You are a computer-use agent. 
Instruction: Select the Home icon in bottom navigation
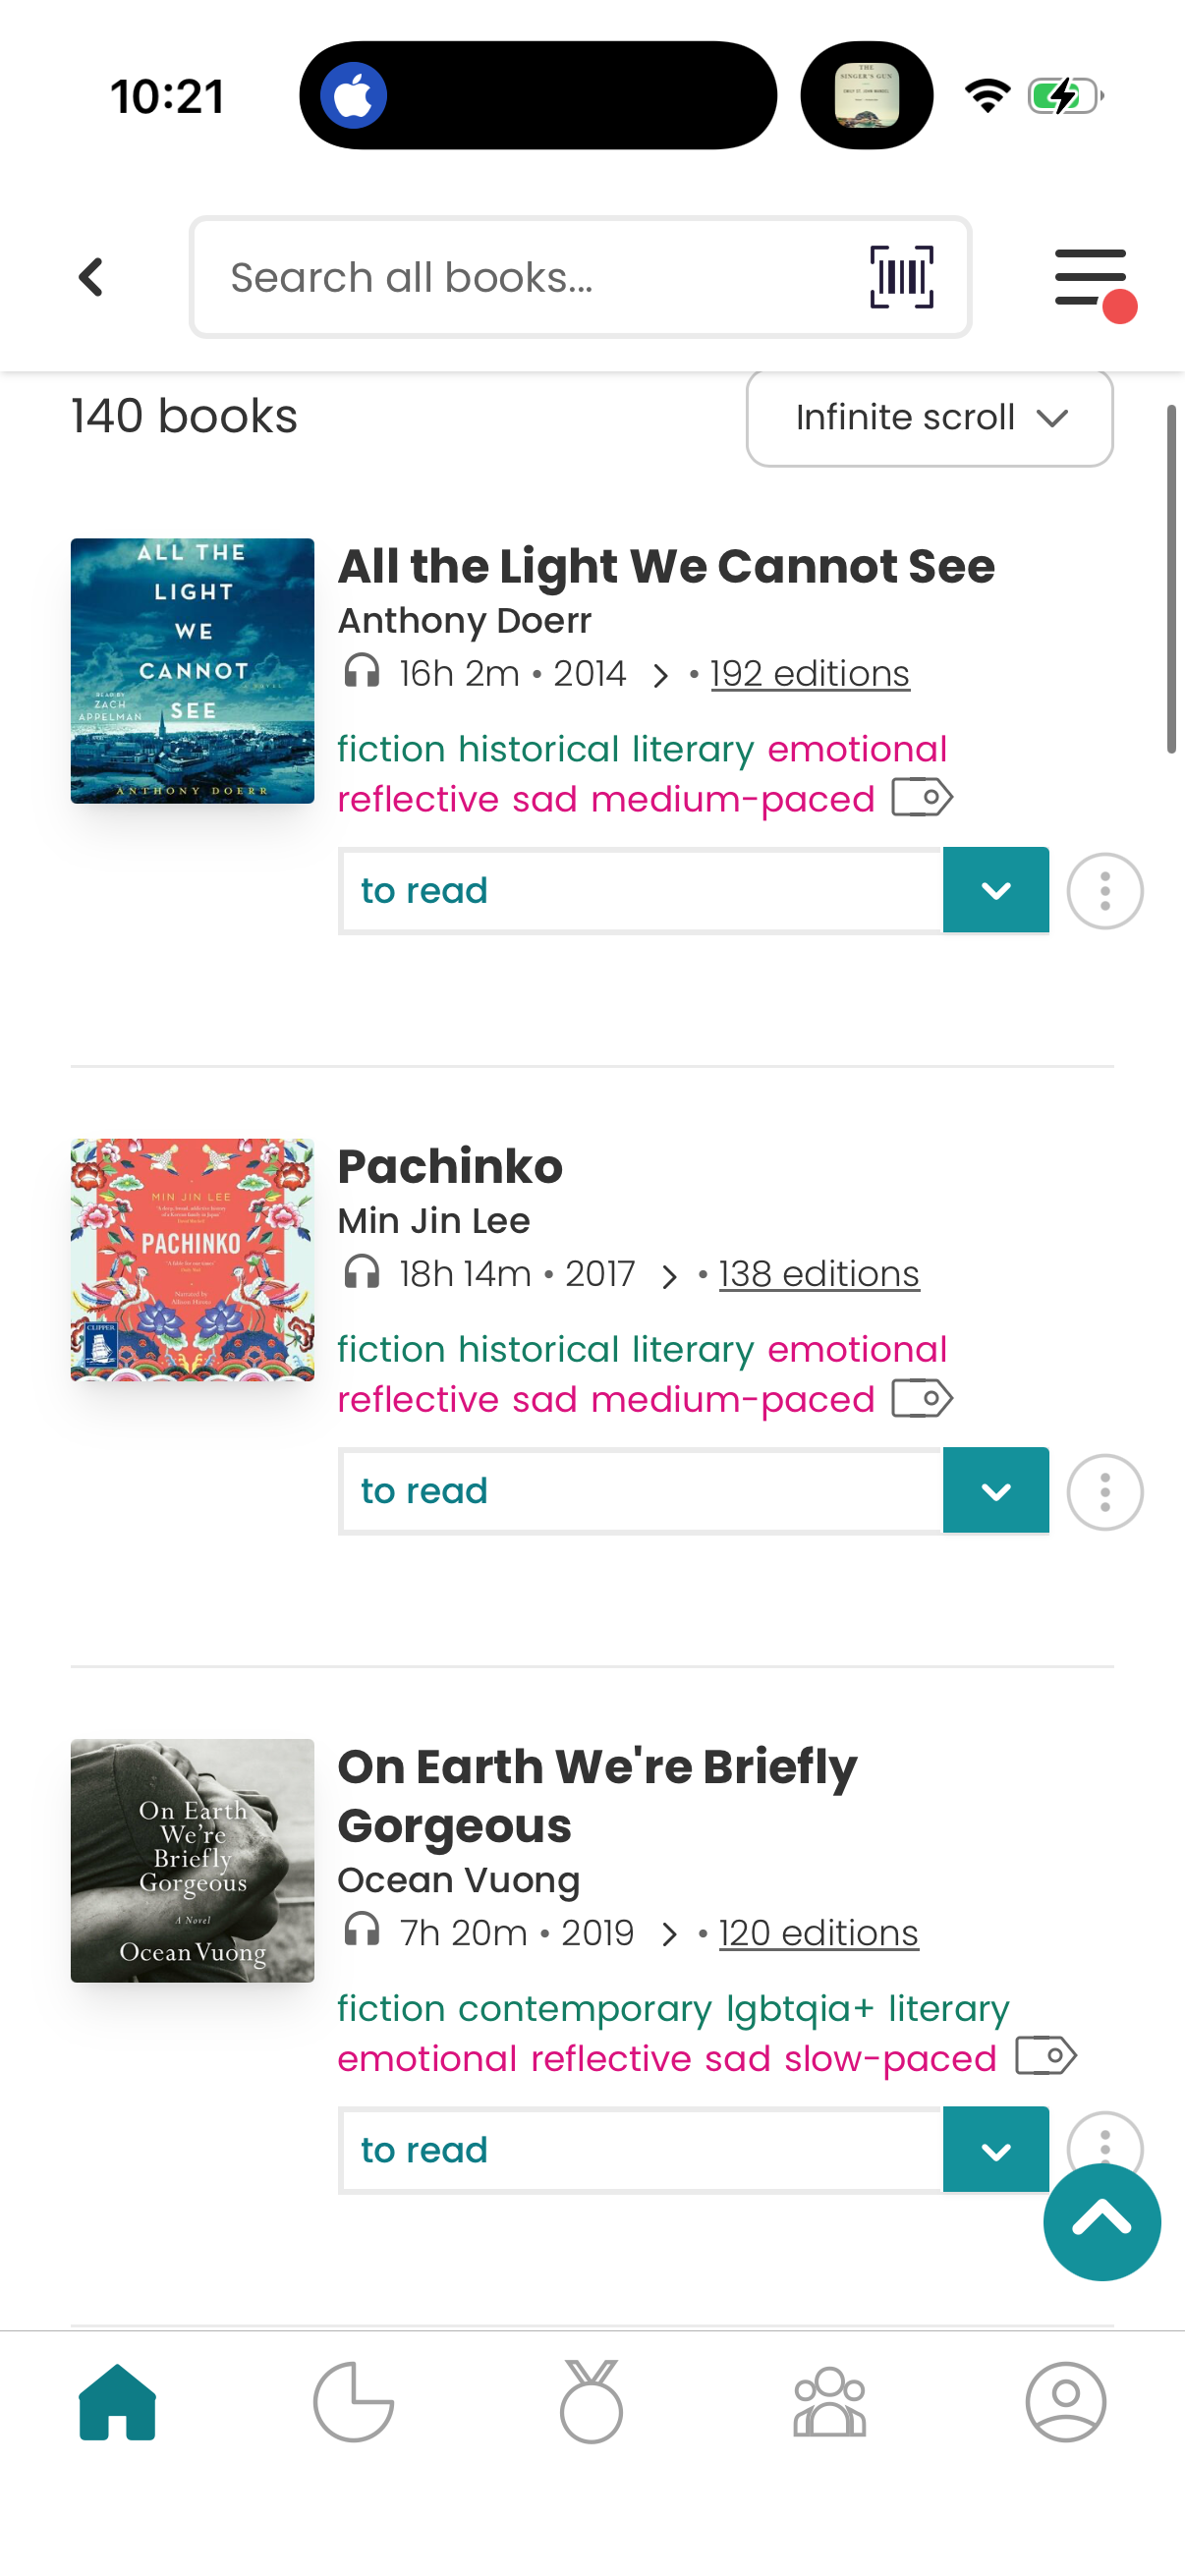click(x=116, y=2405)
